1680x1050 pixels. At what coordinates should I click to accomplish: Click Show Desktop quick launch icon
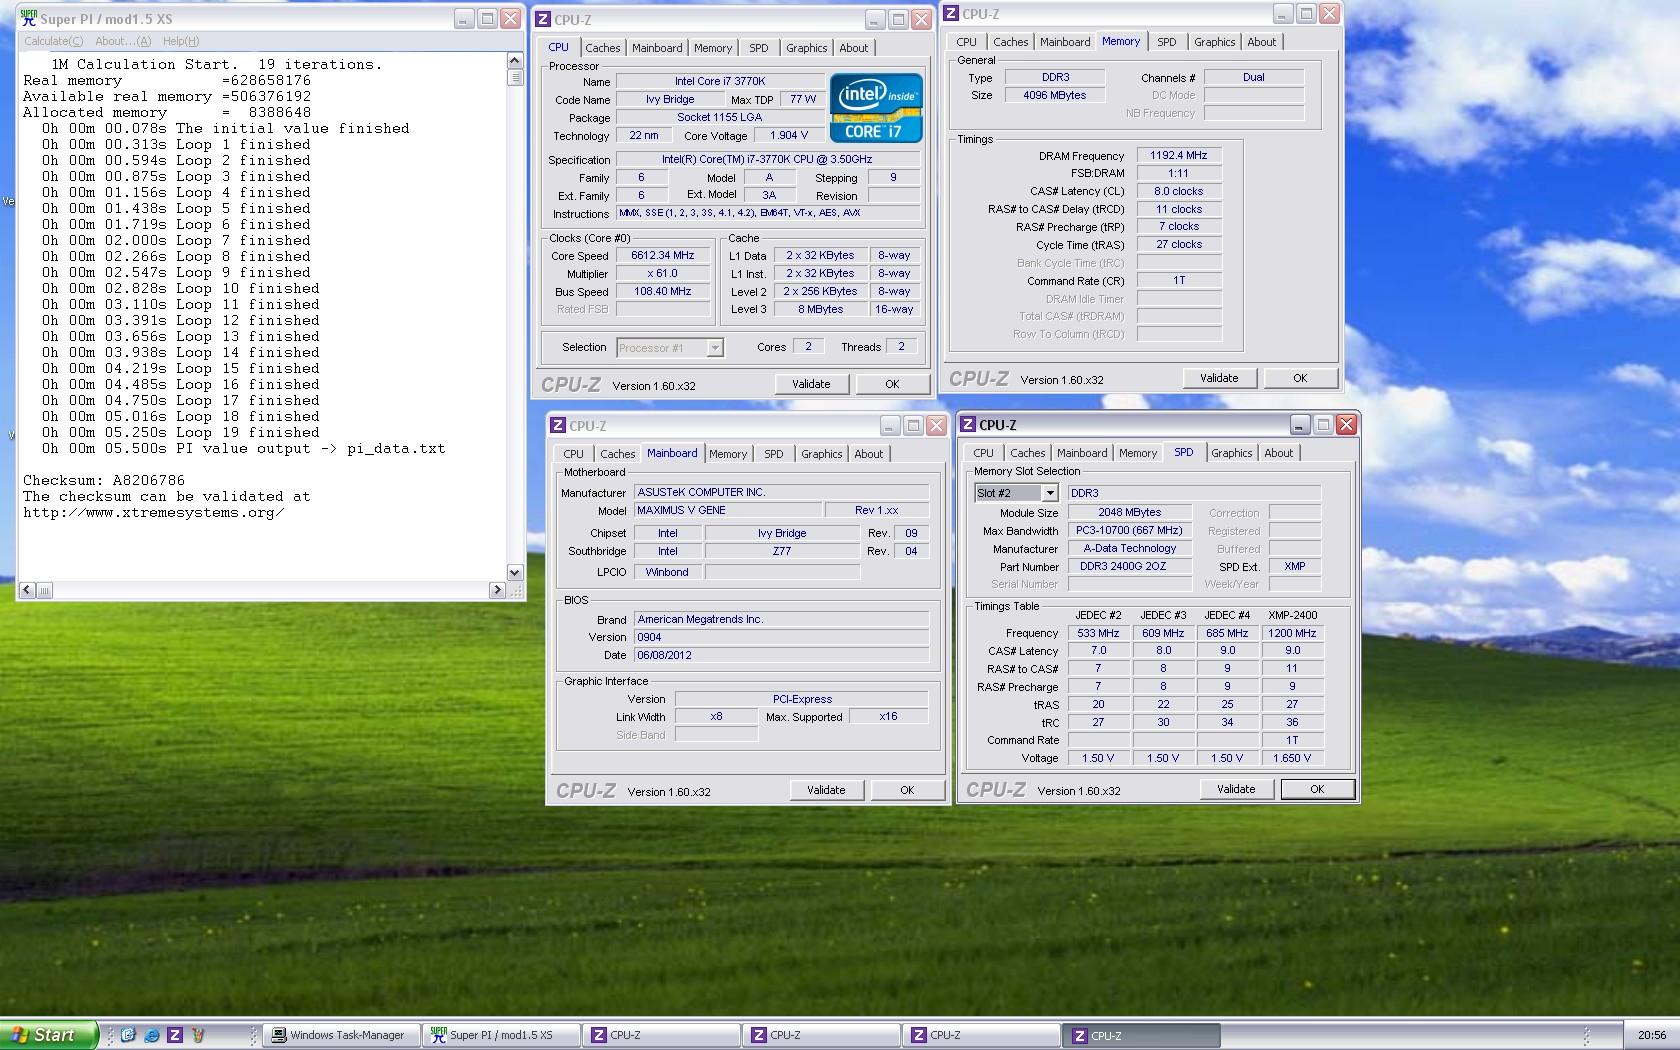pyautogui.click(x=128, y=1035)
